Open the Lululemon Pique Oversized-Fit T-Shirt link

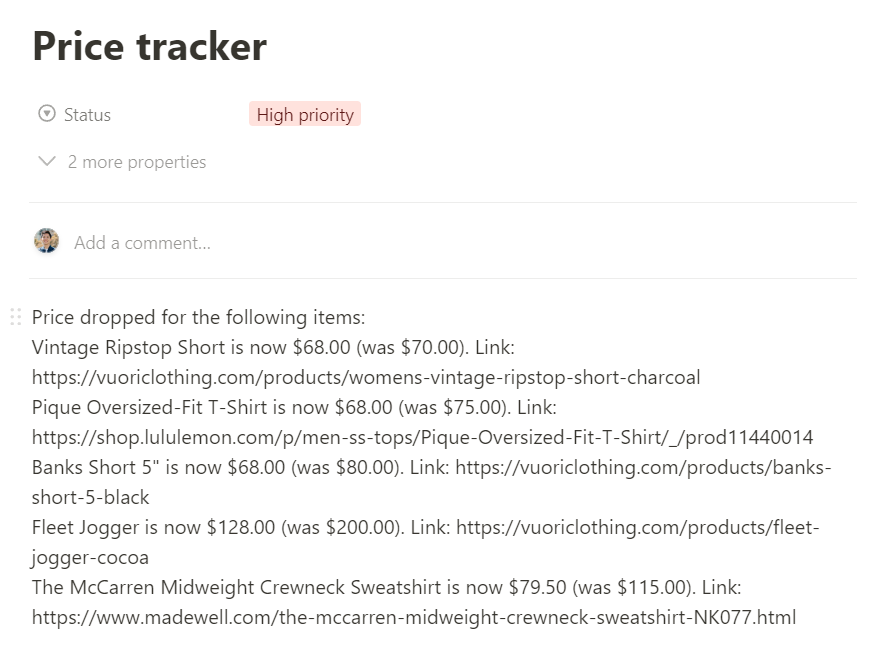point(423,437)
